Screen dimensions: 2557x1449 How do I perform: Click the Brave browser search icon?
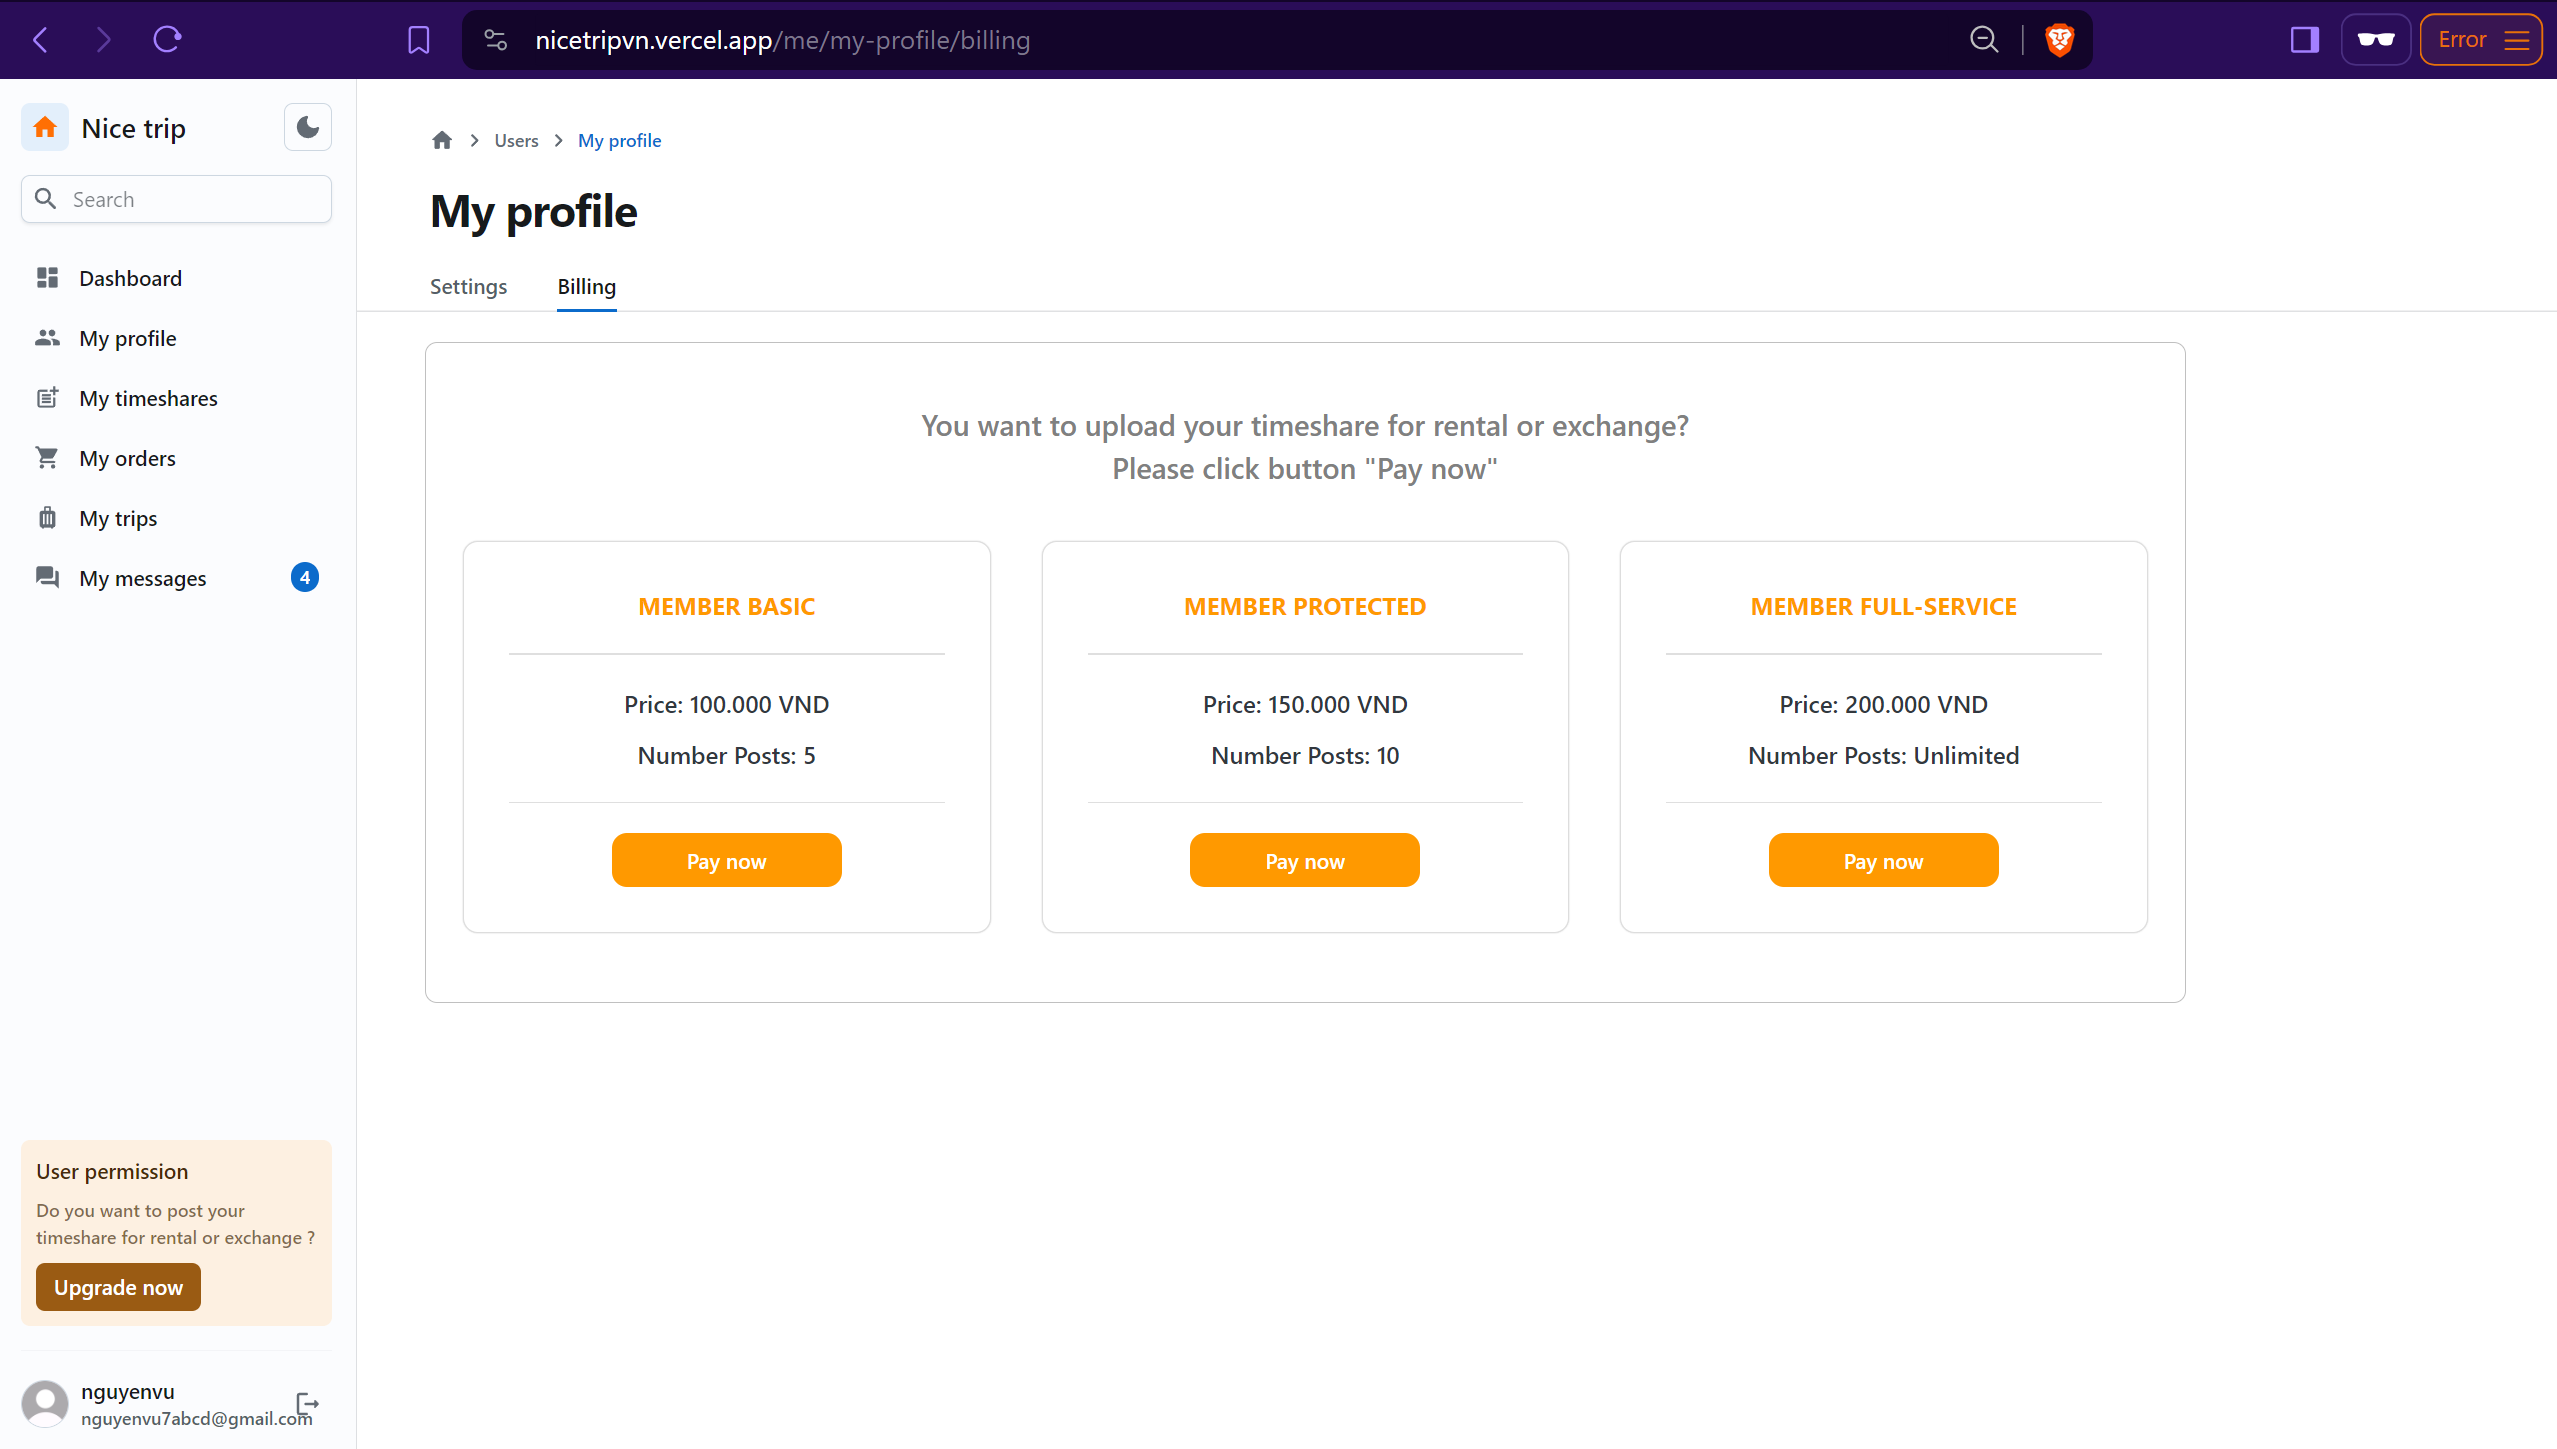point(1981,39)
